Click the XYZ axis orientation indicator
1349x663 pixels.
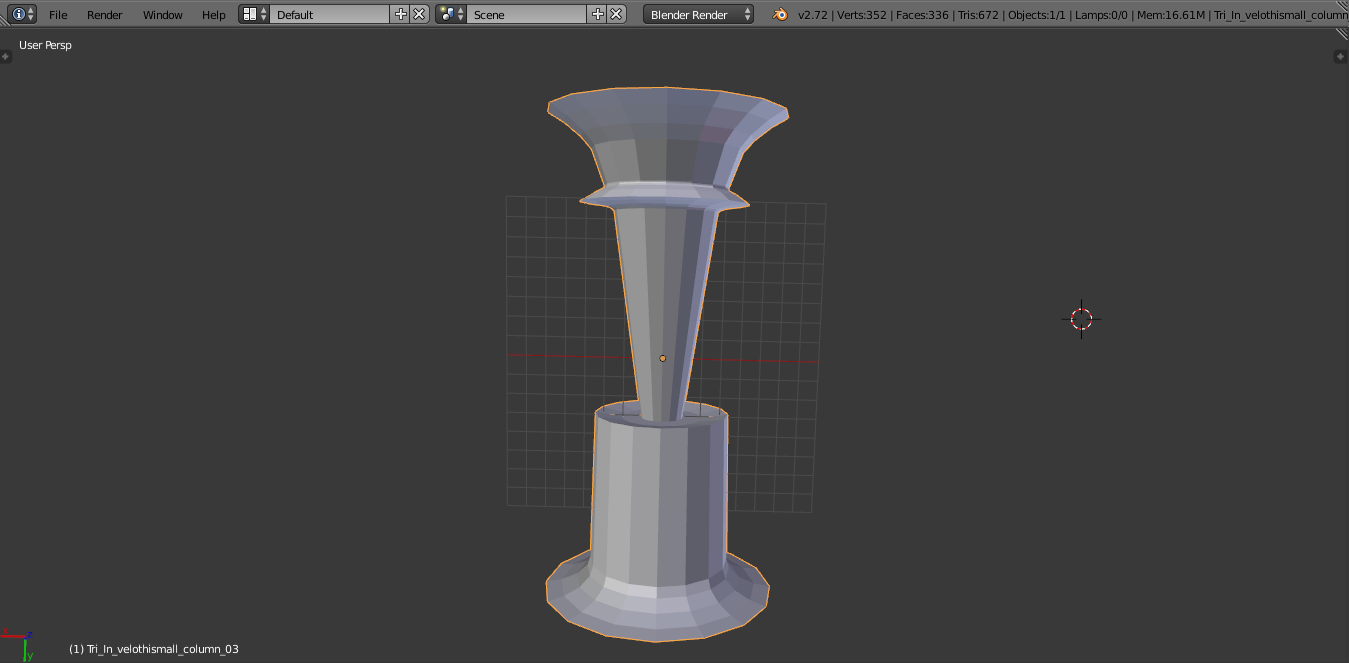tap(17, 643)
